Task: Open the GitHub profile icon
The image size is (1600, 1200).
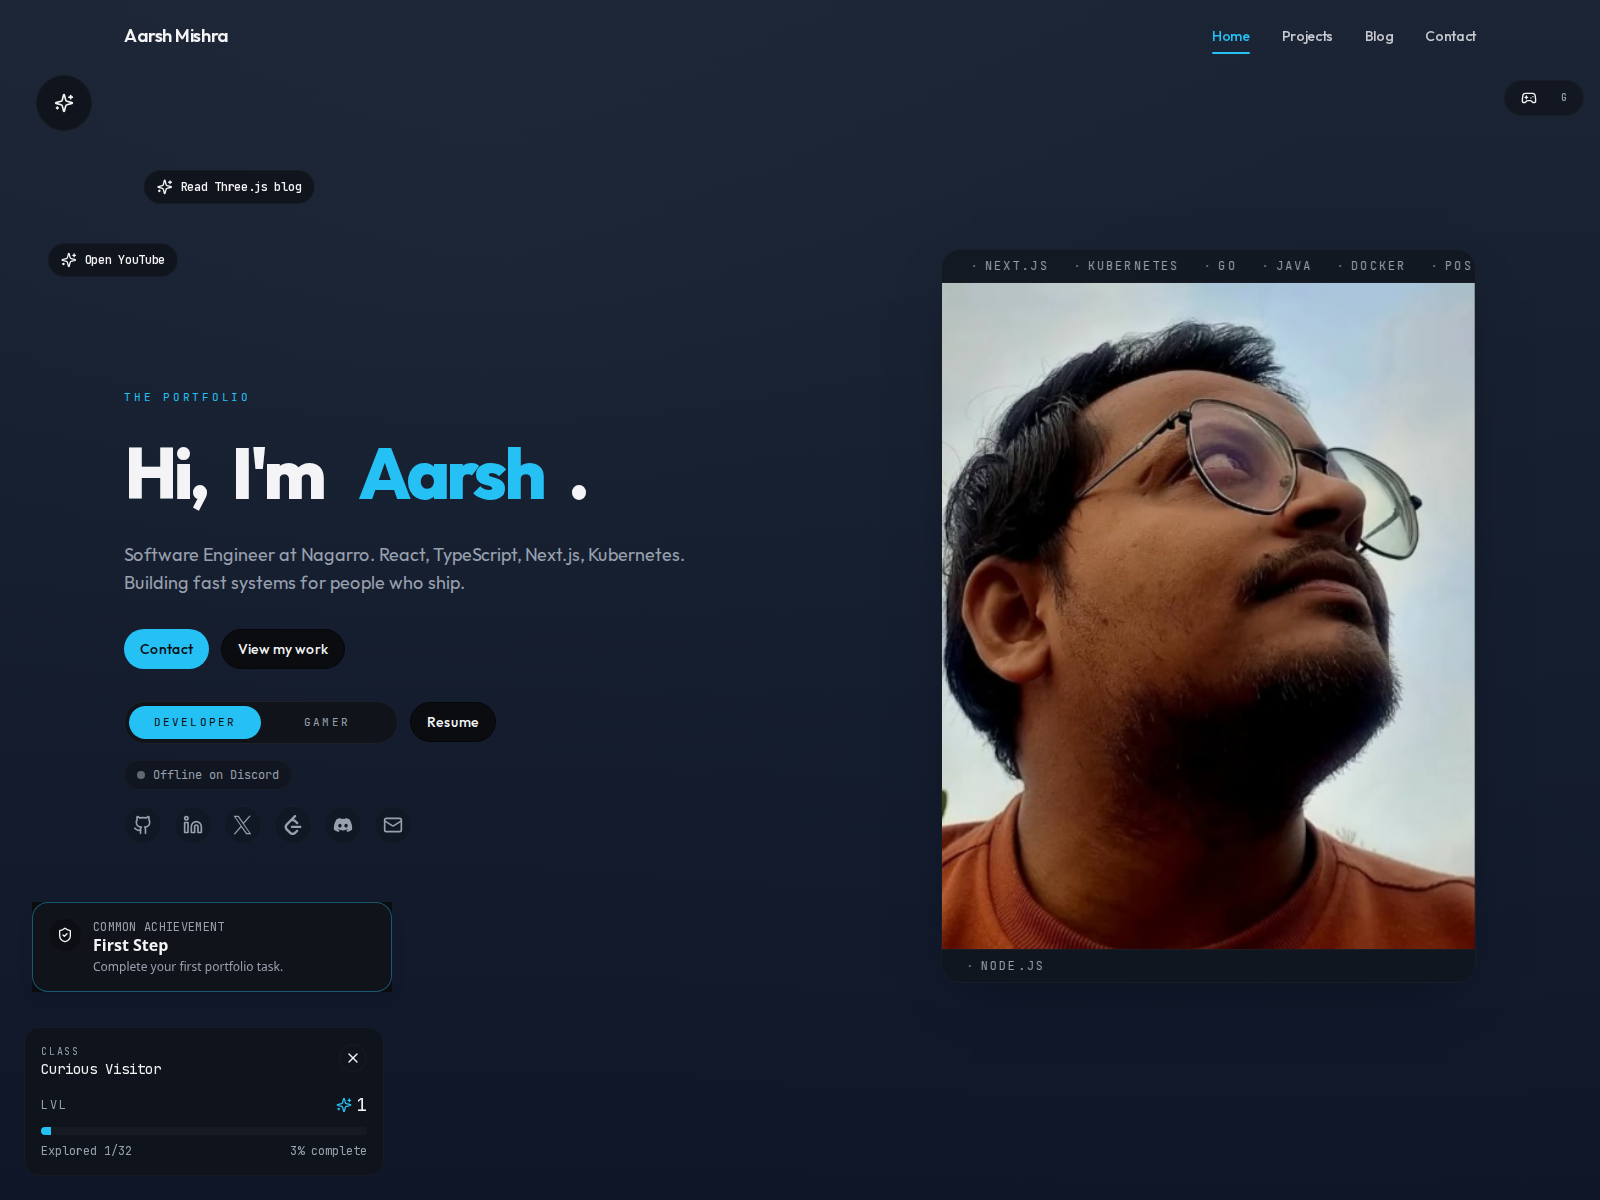Action: (x=143, y=825)
